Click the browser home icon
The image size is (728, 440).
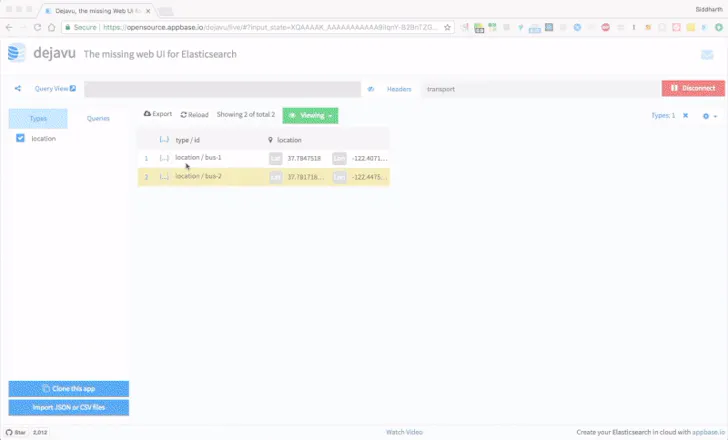[52, 27]
